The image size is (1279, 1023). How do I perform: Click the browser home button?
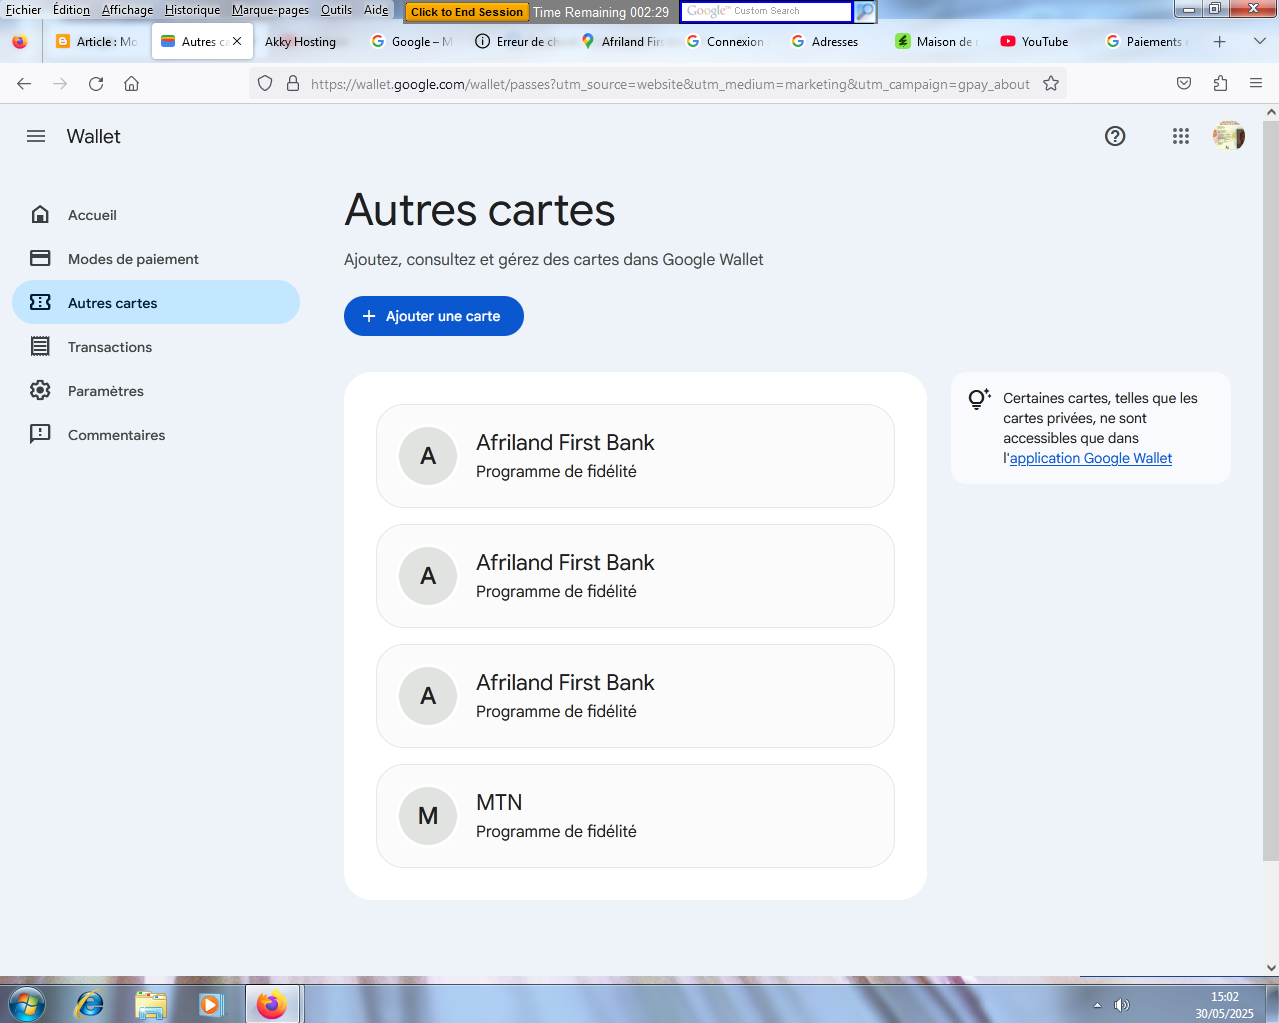(131, 84)
